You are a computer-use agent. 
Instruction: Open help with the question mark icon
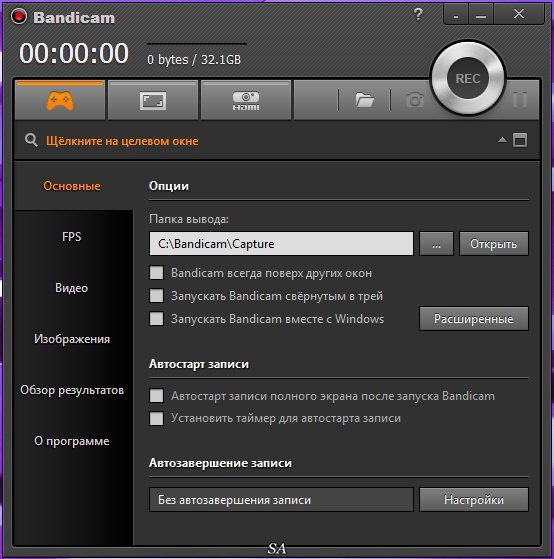(418, 14)
